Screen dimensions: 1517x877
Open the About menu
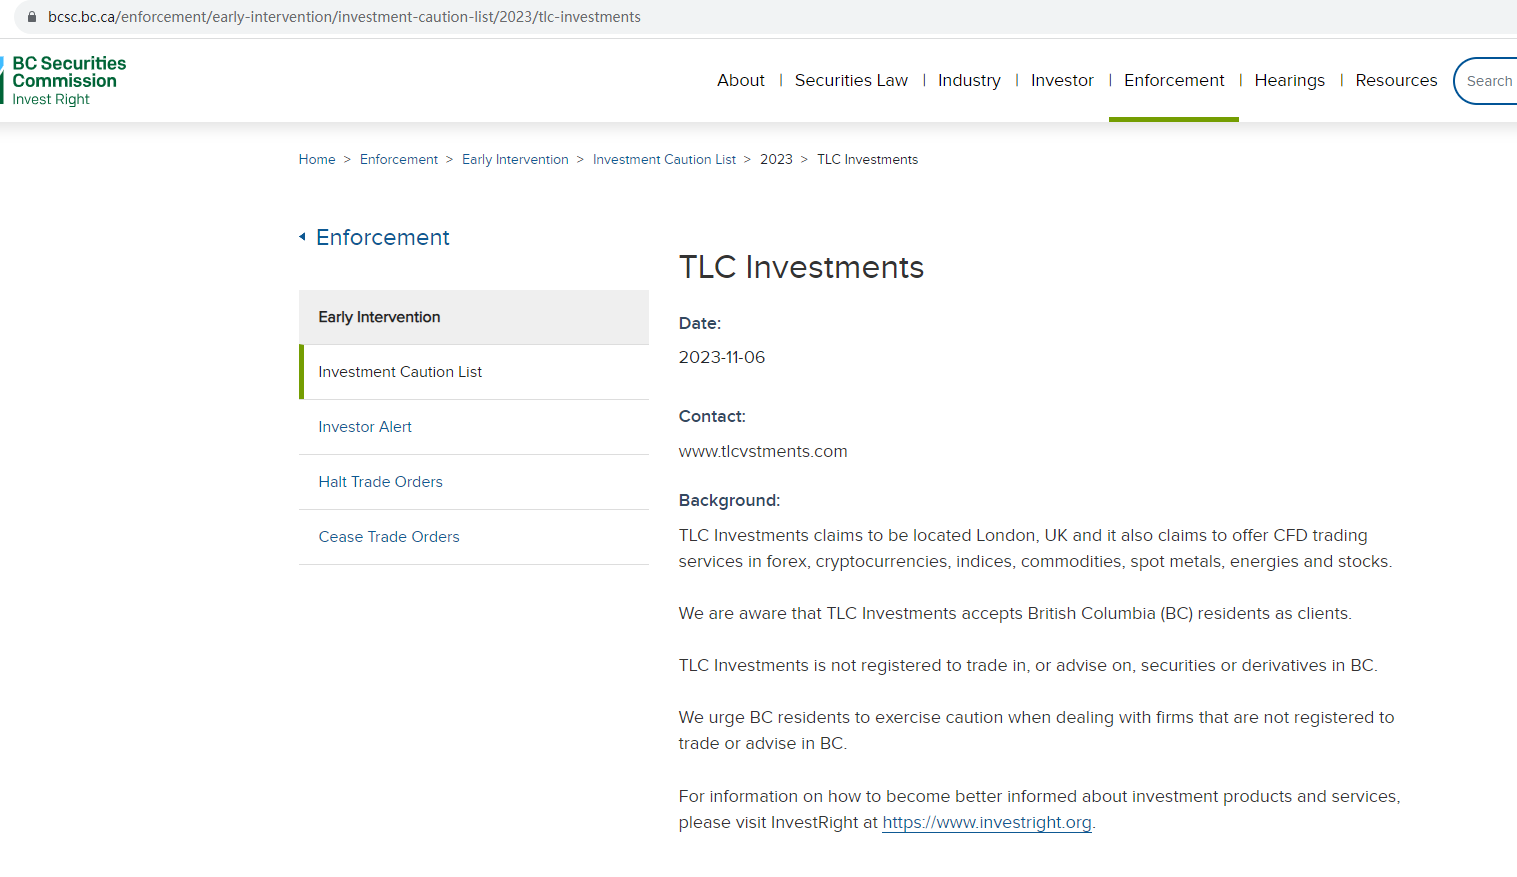tap(740, 80)
